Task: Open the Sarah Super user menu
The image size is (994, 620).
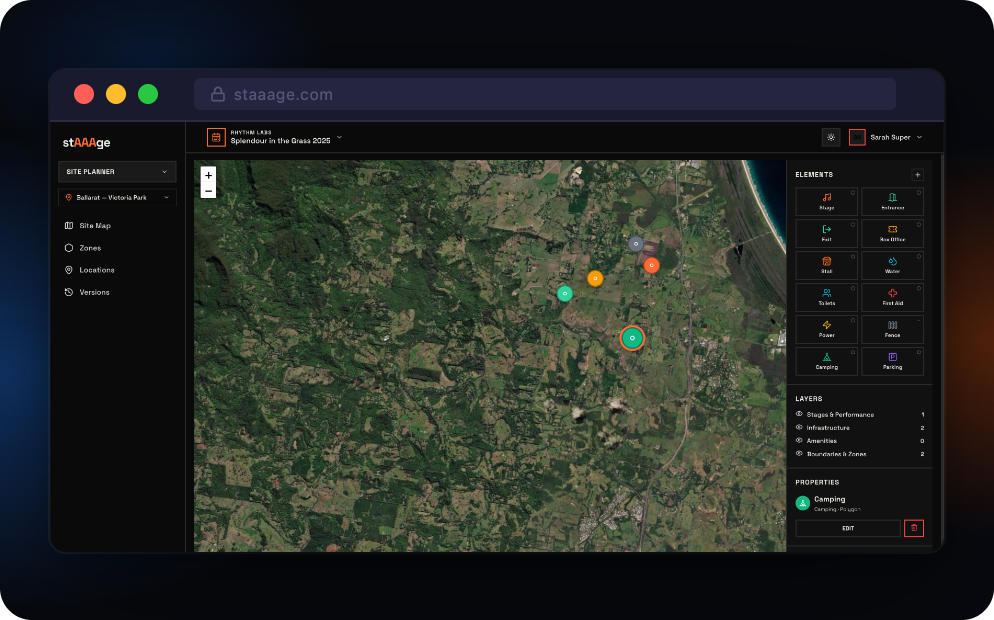Action: pos(886,137)
